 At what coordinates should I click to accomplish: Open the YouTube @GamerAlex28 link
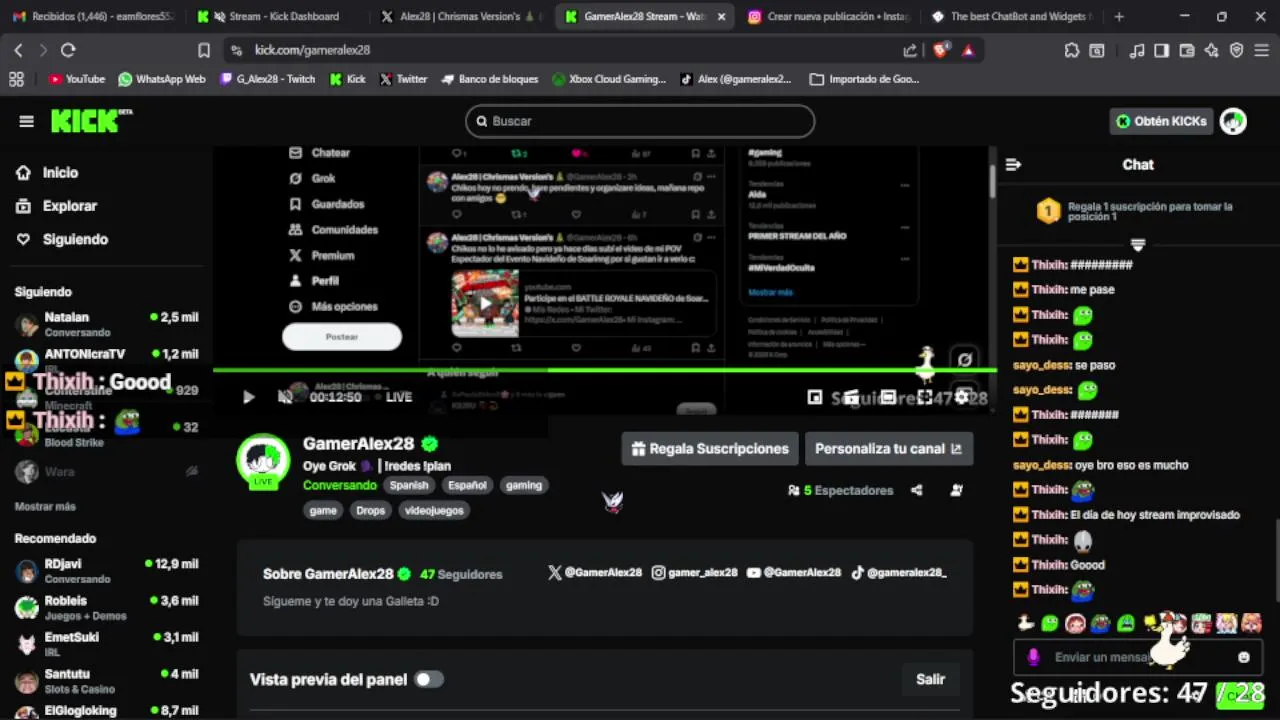[794, 573]
